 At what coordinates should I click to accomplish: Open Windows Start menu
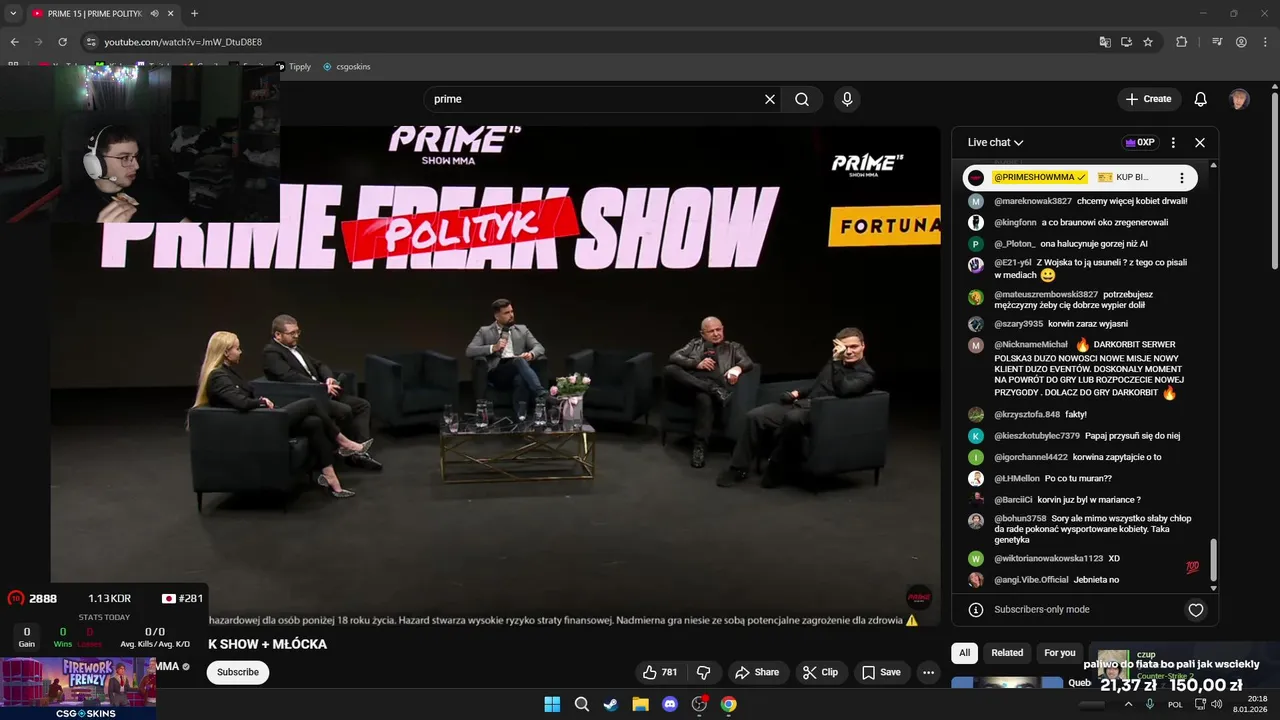tap(552, 704)
